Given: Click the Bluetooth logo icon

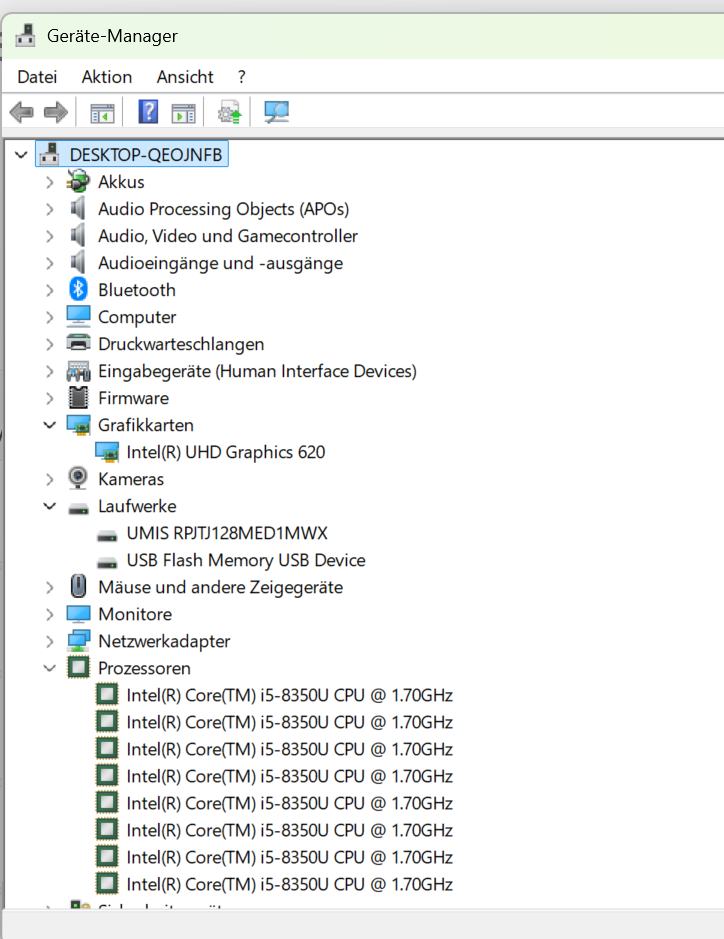Looking at the screenshot, I should 78,290.
